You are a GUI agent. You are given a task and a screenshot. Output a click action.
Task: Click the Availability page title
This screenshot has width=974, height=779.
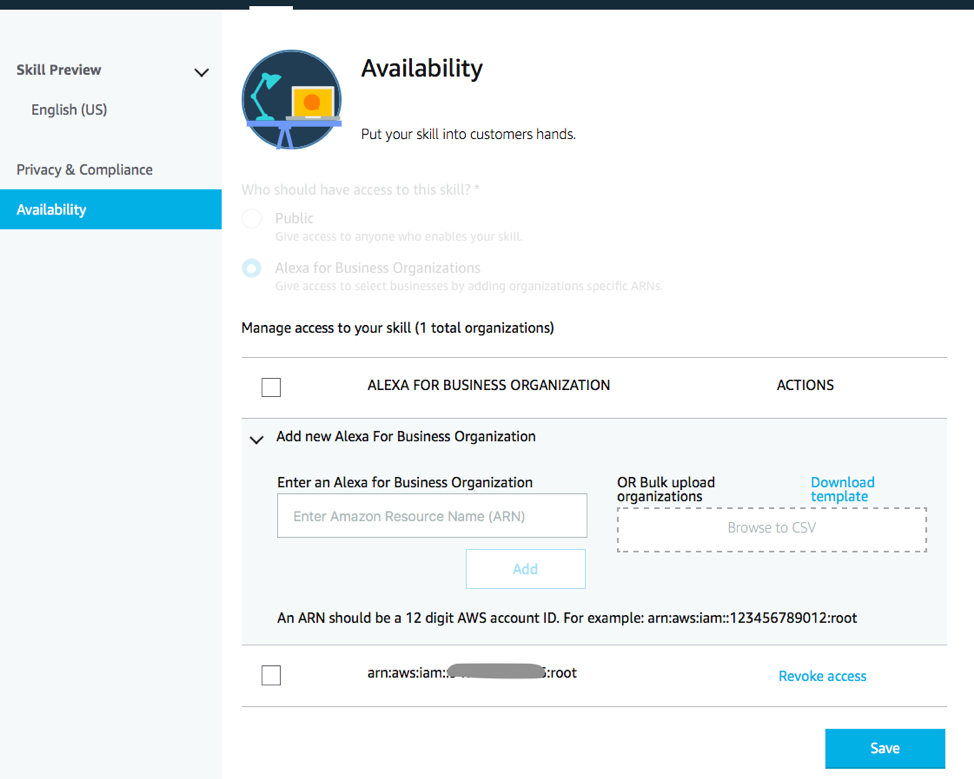[x=422, y=68]
